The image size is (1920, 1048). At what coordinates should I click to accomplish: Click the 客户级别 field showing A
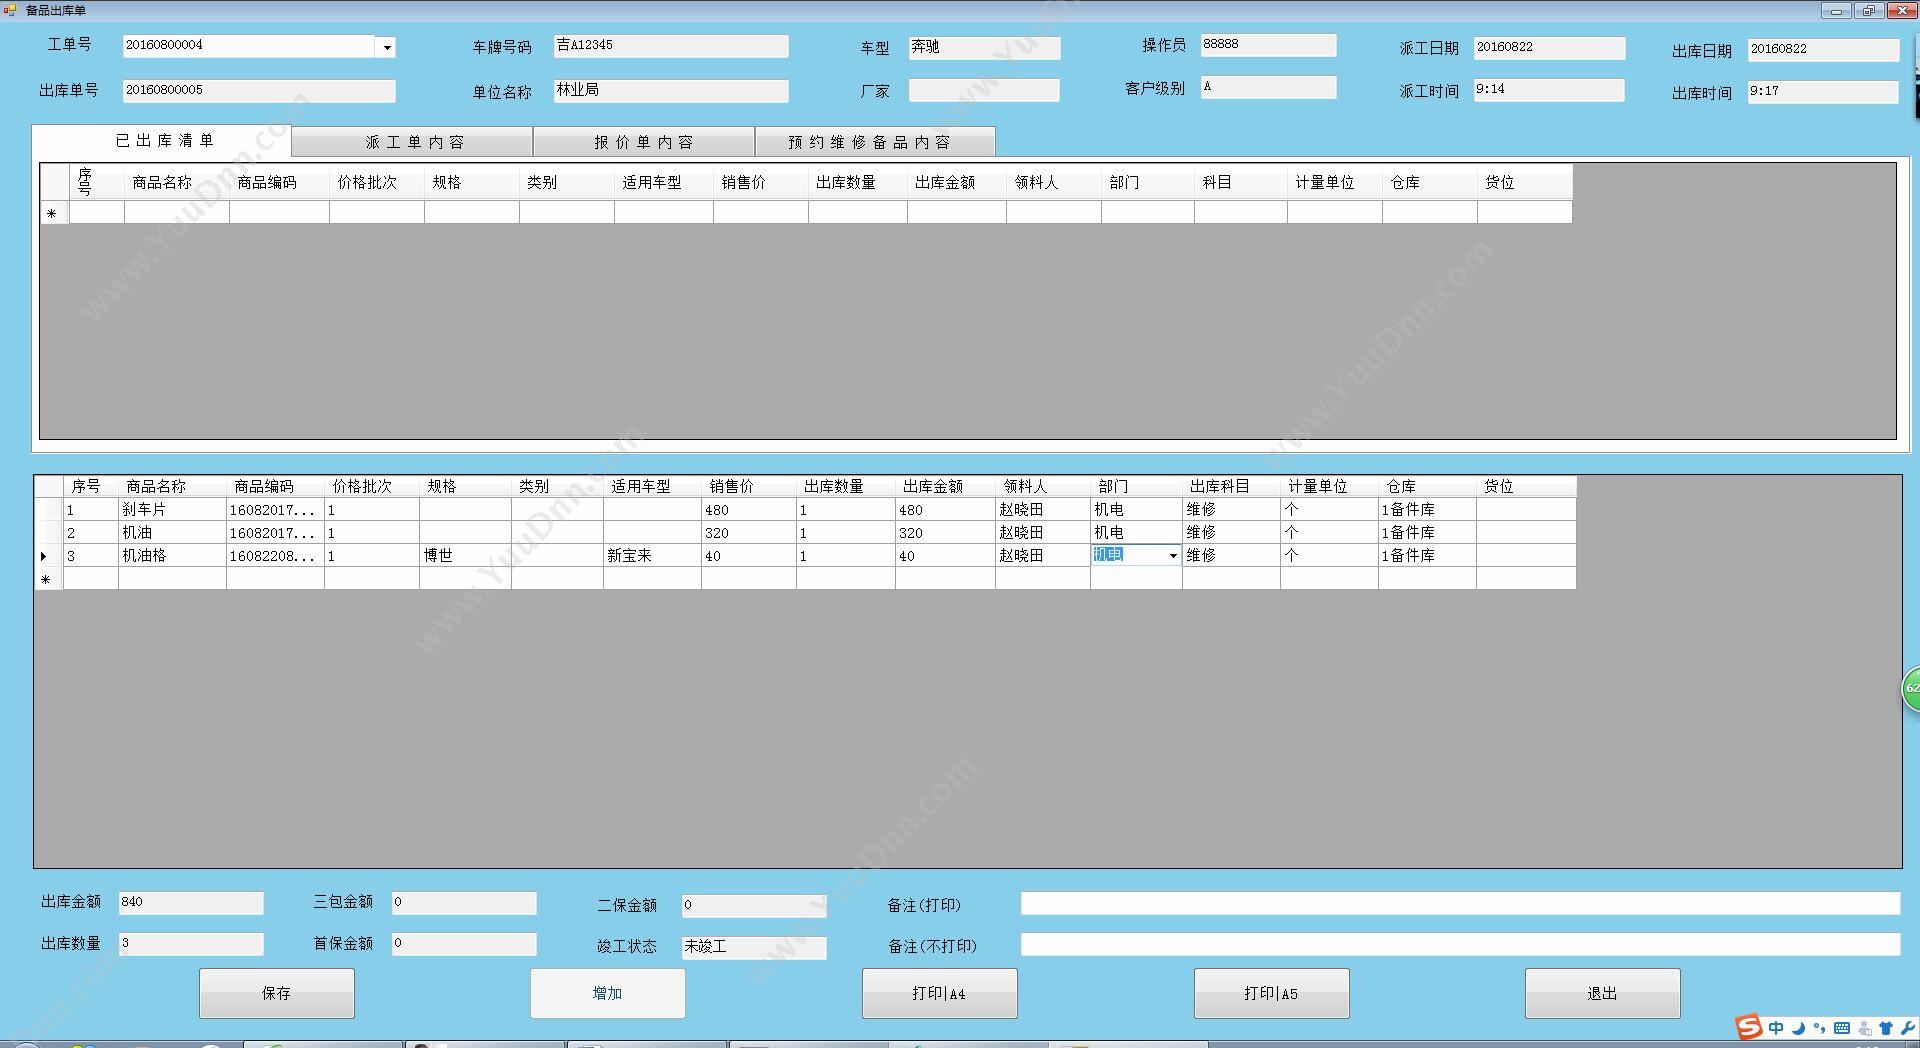click(1268, 88)
